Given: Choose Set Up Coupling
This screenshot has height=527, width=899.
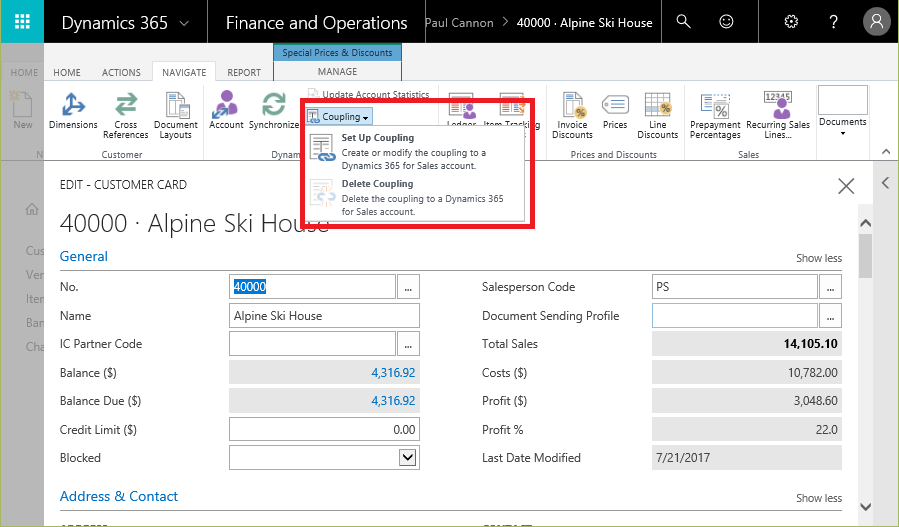Looking at the screenshot, I should click(x=413, y=151).
